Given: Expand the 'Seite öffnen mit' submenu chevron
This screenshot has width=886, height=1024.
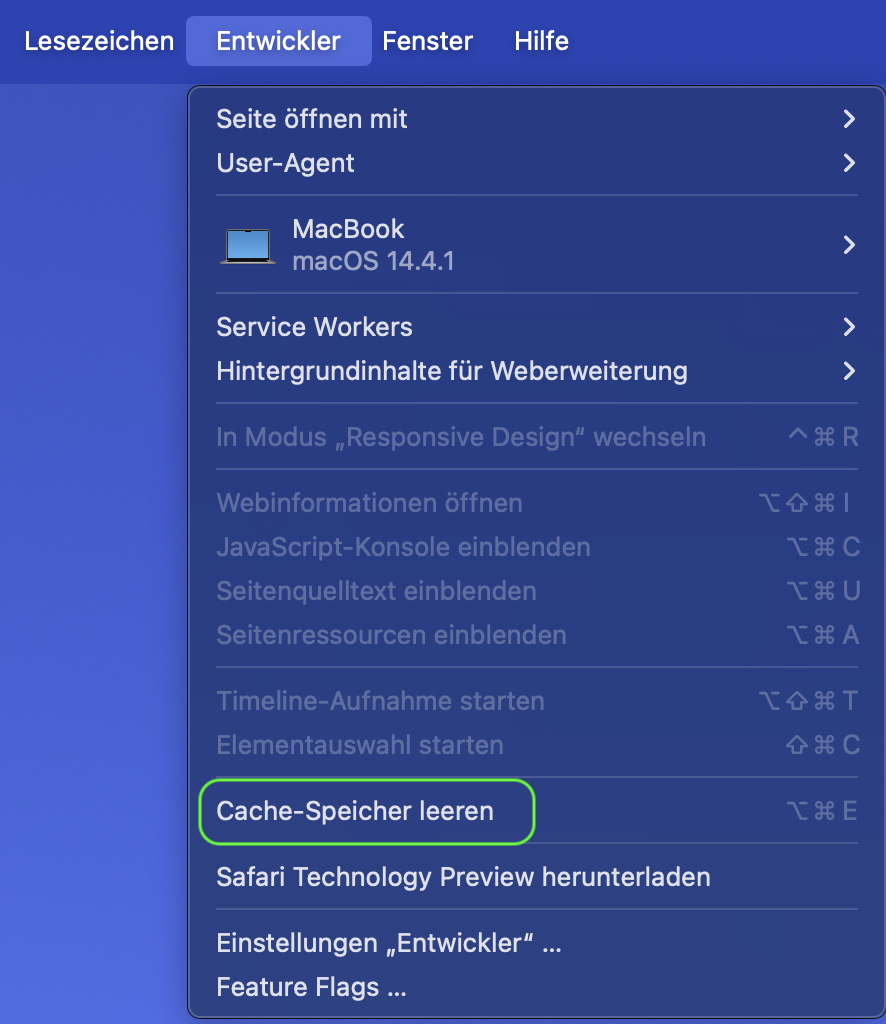Looking at the screenshot, I should click(x=849, y=119).
